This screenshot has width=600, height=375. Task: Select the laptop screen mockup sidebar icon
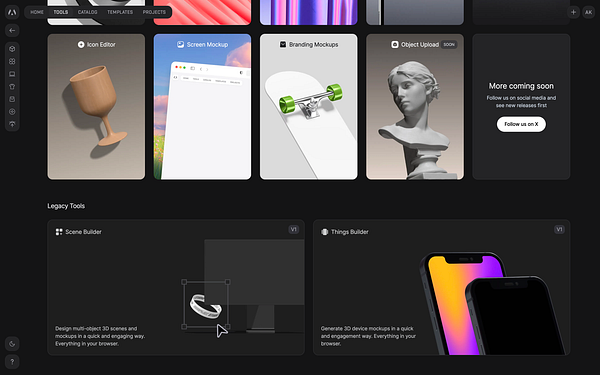click(12, 74)
